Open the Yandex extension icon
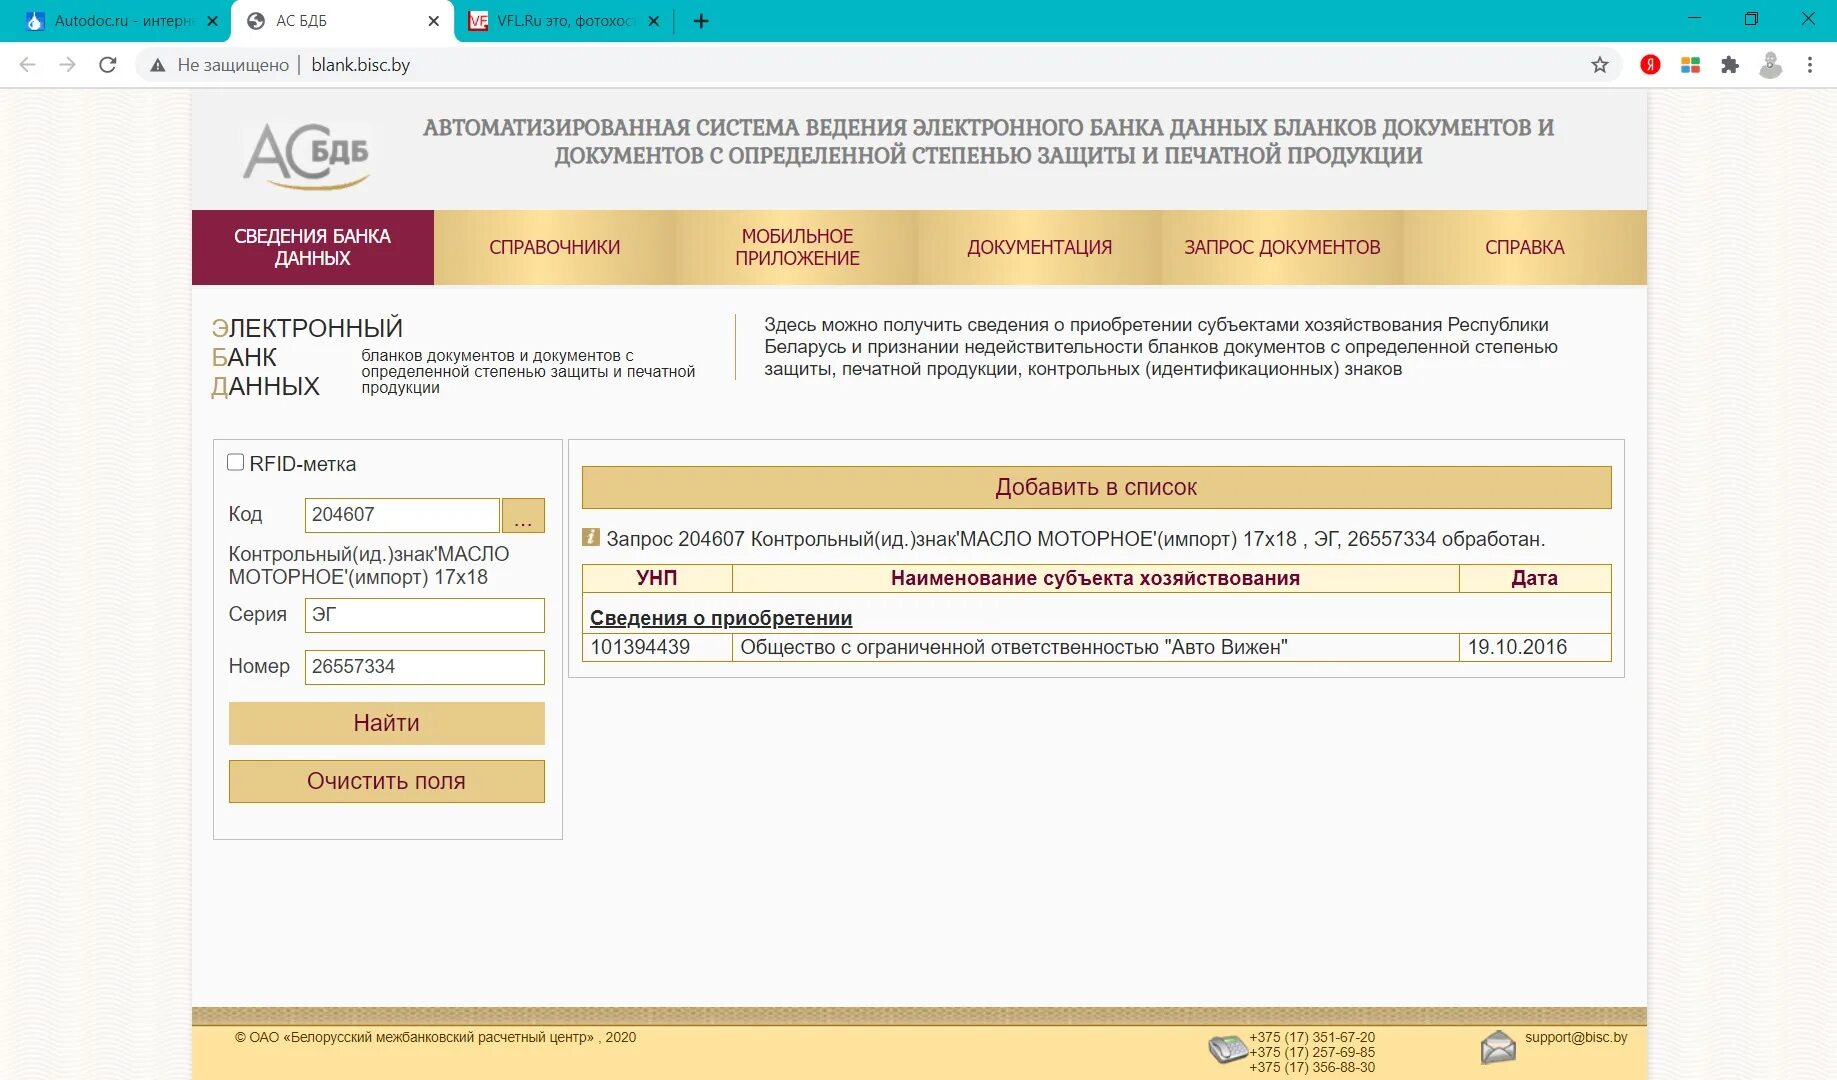The height and width of the screenshot is (1080, 1837). click(x=1650, y=65)
